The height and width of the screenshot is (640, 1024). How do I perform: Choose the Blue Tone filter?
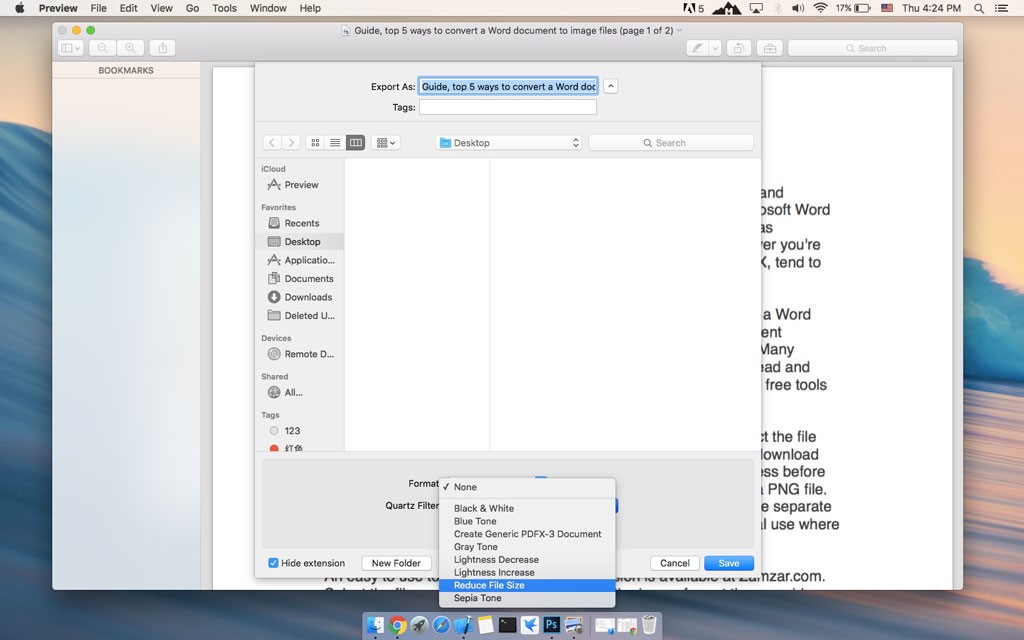(x=527, y=521)
